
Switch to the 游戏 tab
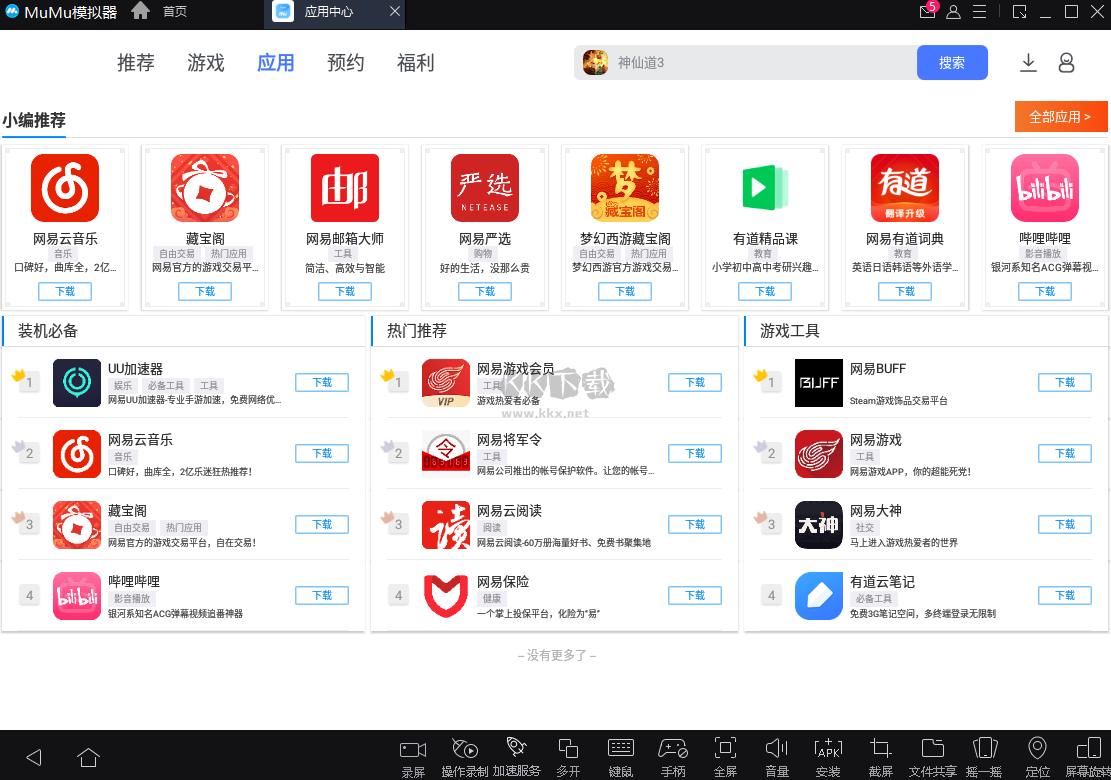205,62
